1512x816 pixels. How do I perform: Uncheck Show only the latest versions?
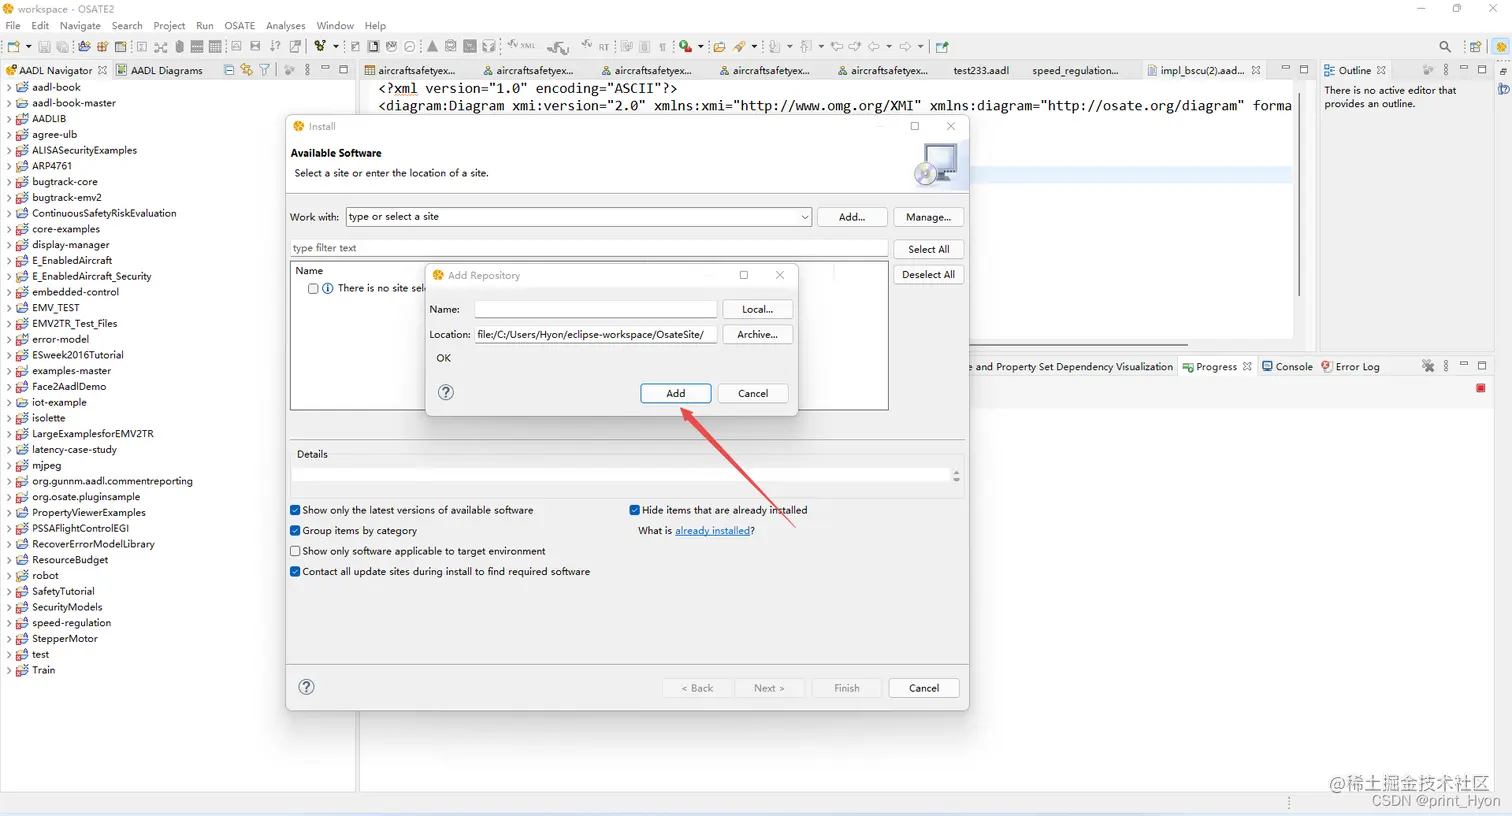tap(295, 510)
